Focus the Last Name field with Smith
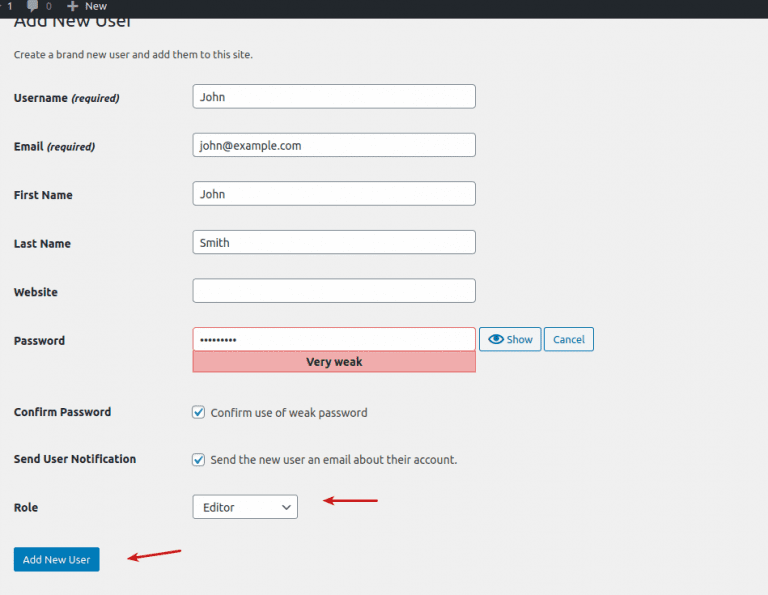768x595 pixels. coord(334,242)
